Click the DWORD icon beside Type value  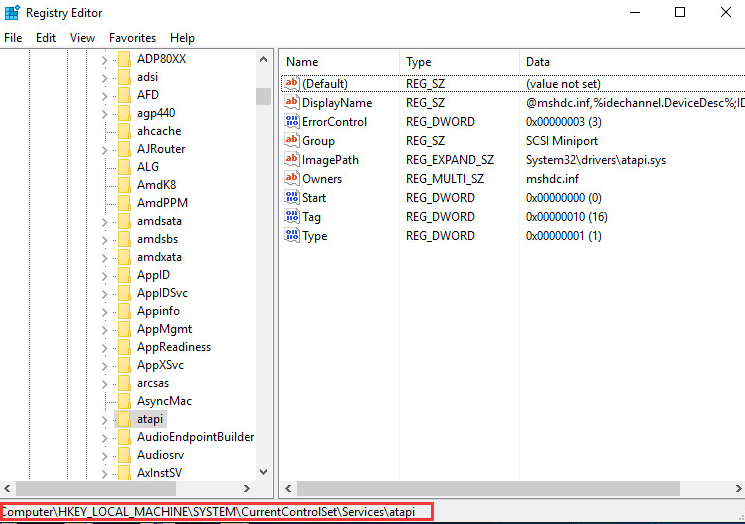coord(292,236)
